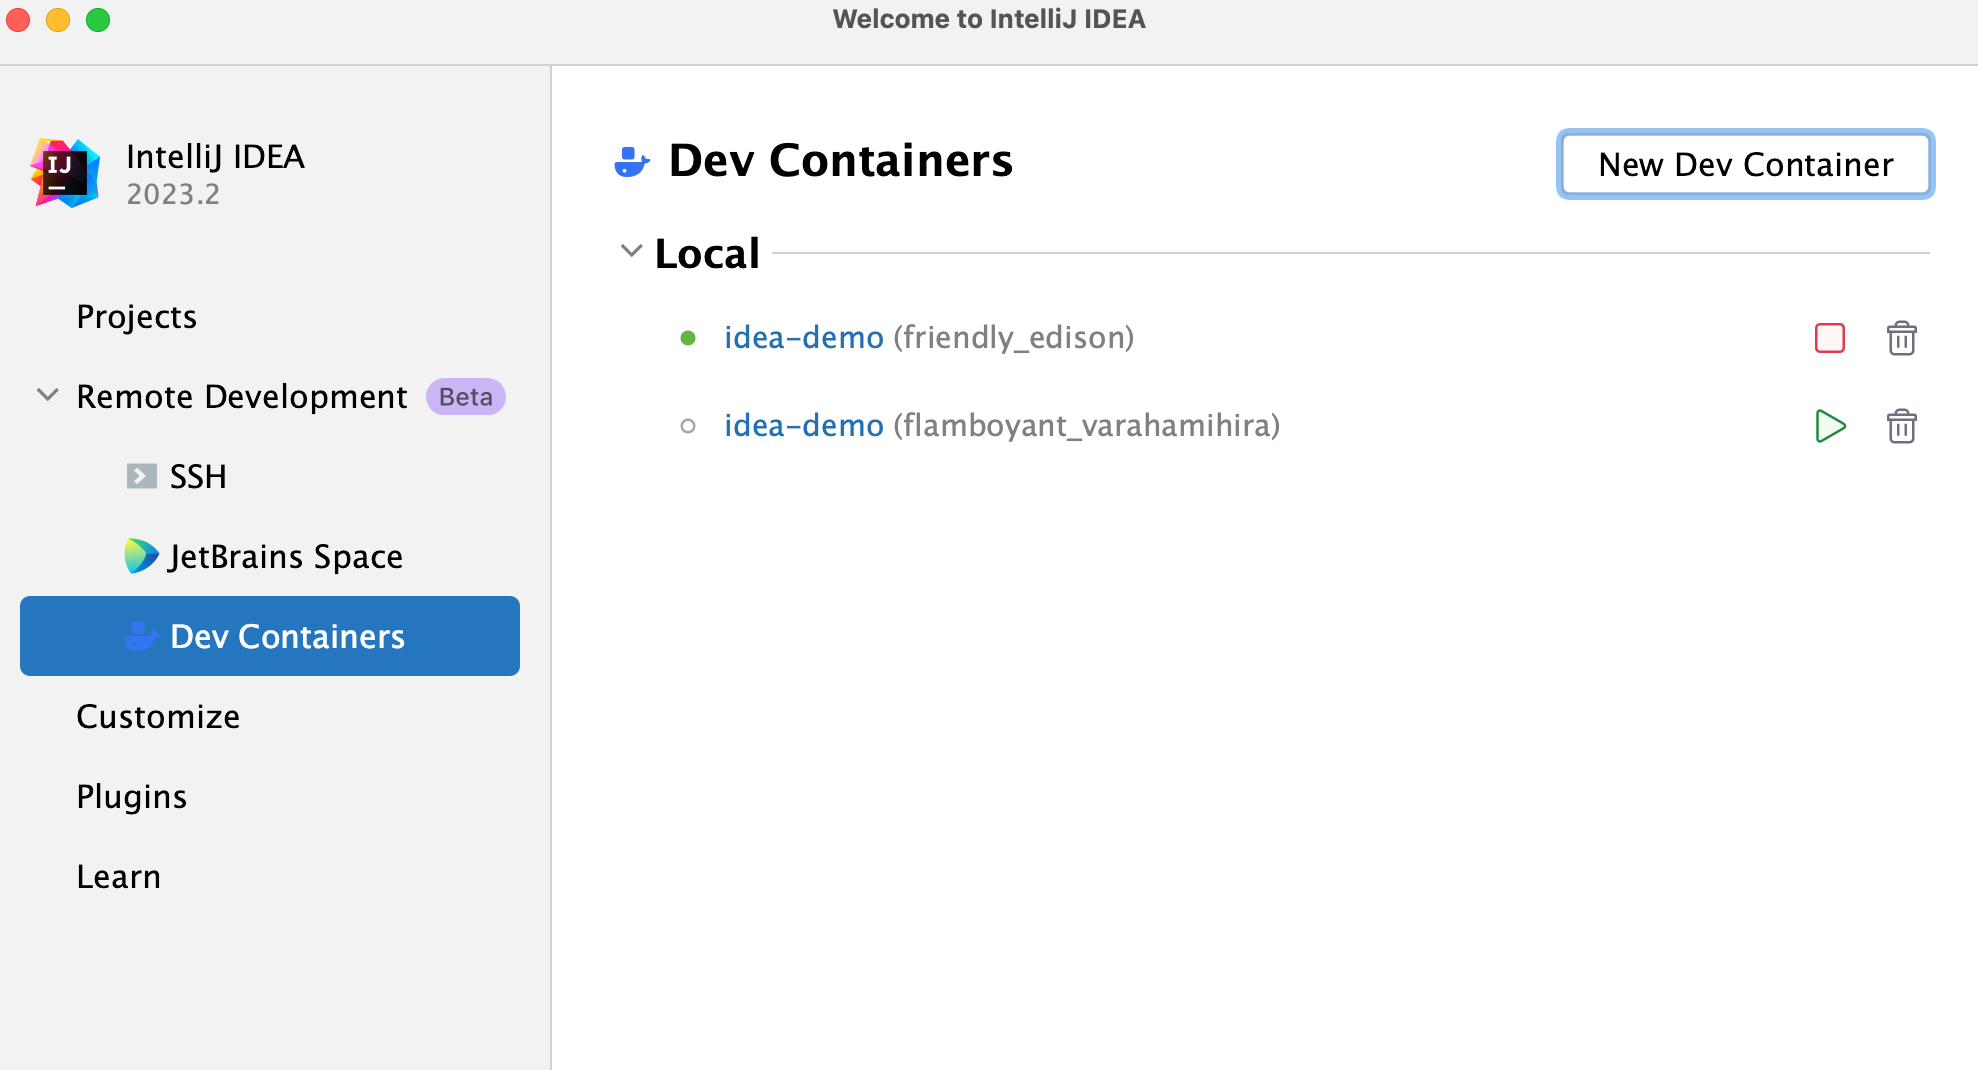Open the idea-demo link for flamboyant_varahamihira
Screen dimensions: 1978x1070
pos(804,426)
